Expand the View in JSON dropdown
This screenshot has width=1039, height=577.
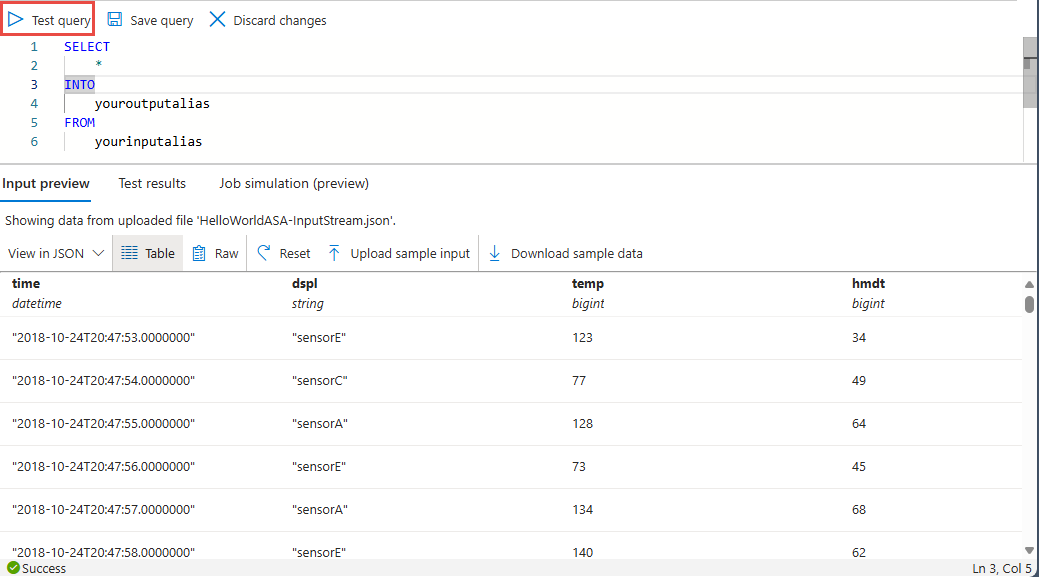56,253
